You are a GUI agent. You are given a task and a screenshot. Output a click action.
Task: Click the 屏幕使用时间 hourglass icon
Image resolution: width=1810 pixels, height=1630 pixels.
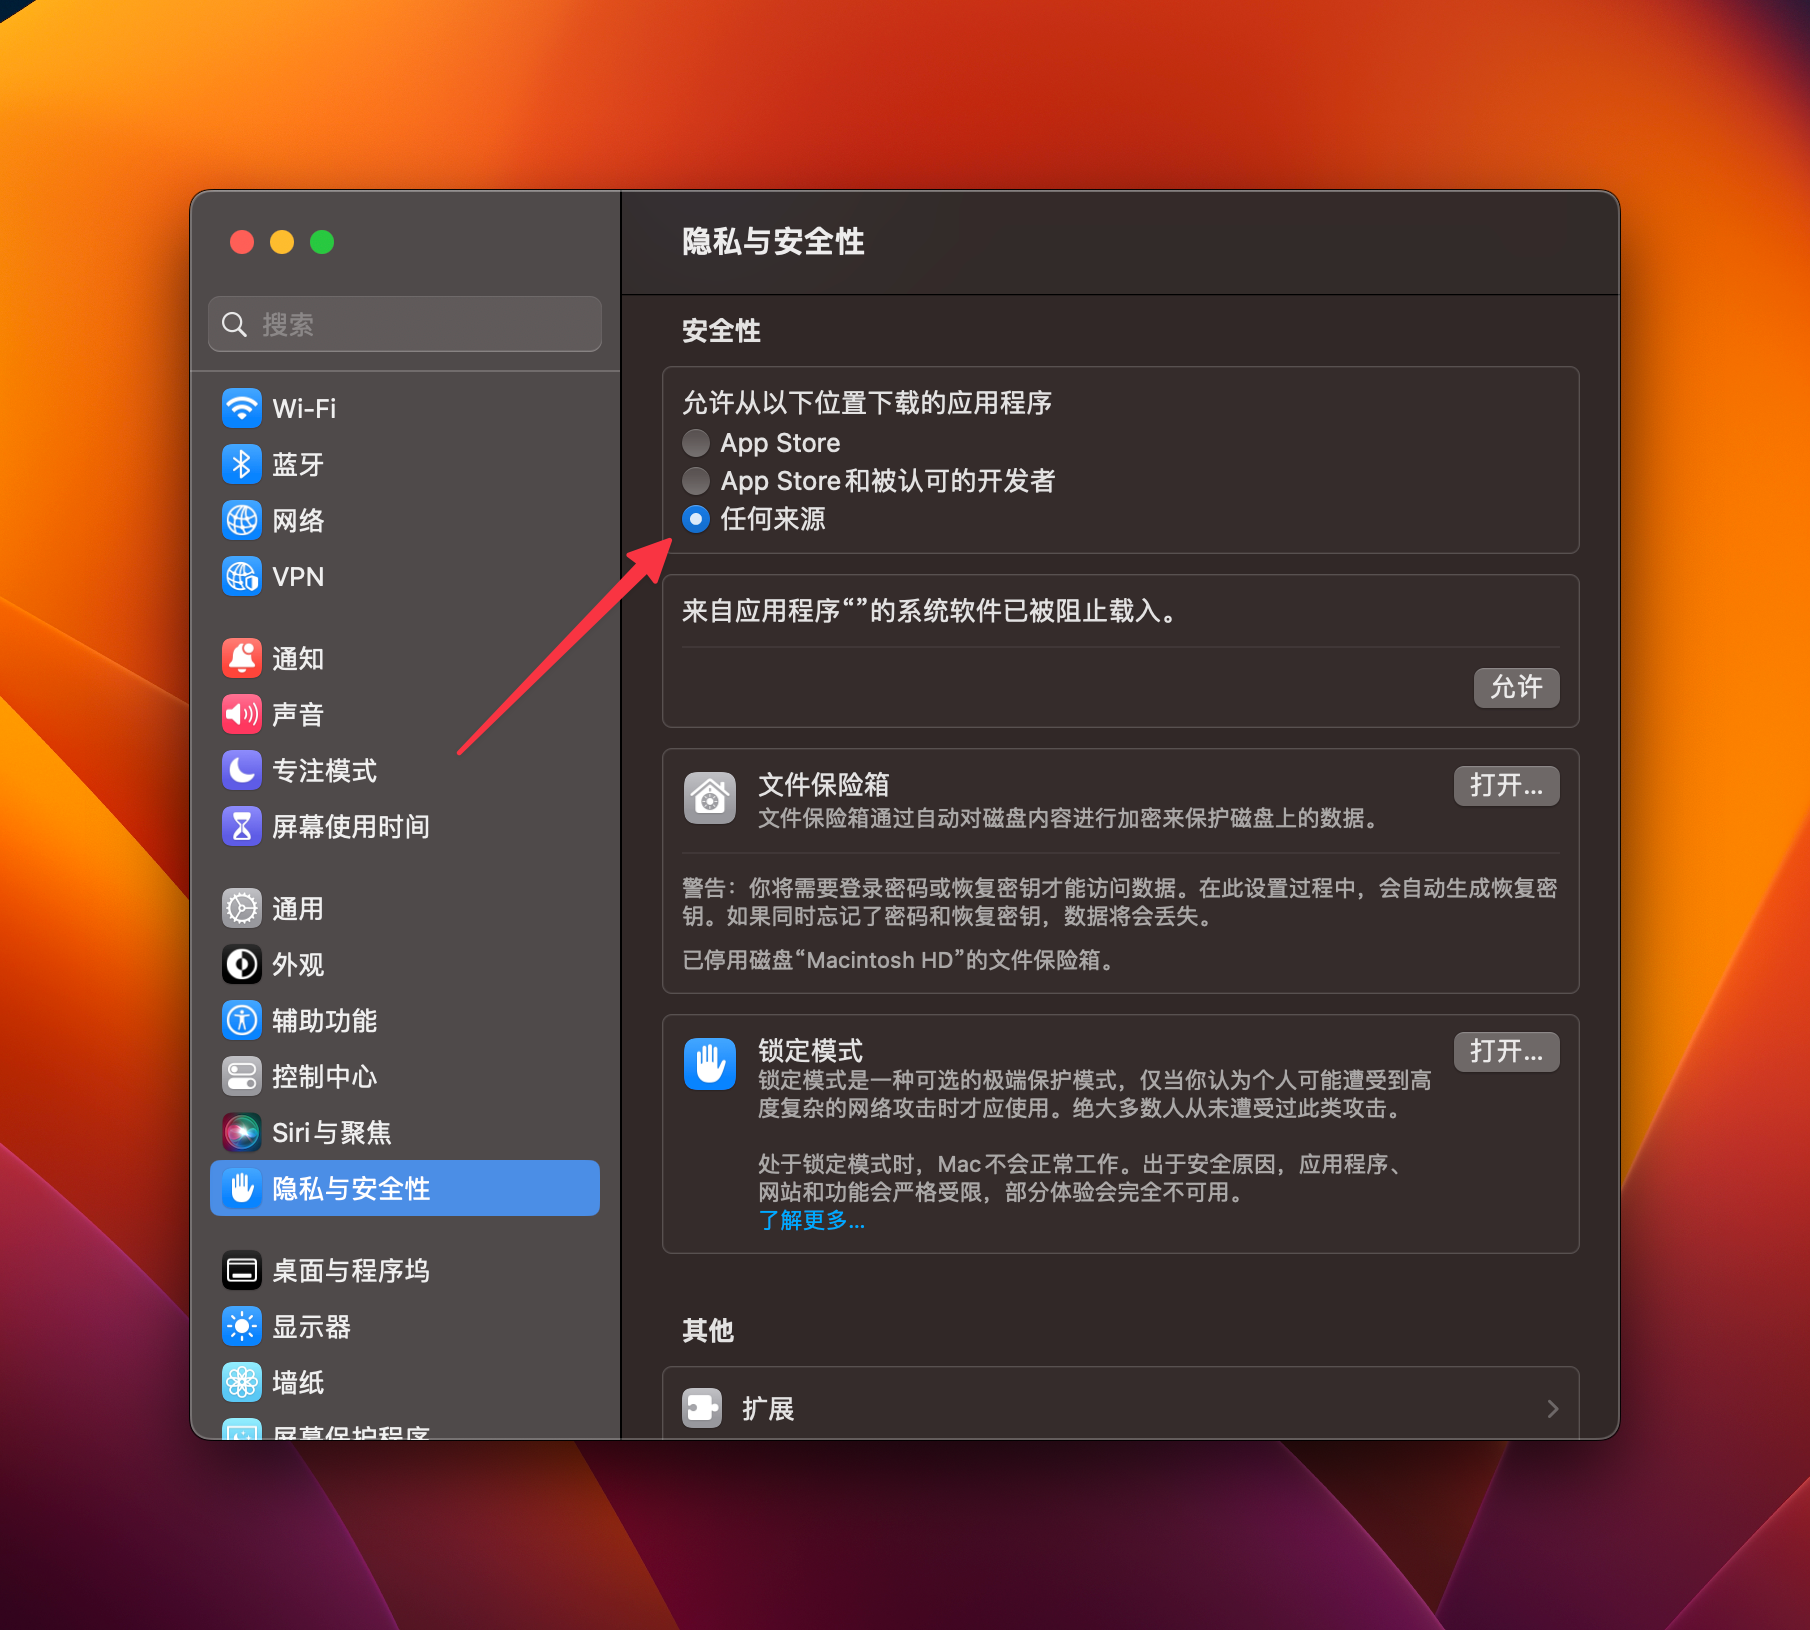pos(242,826)
